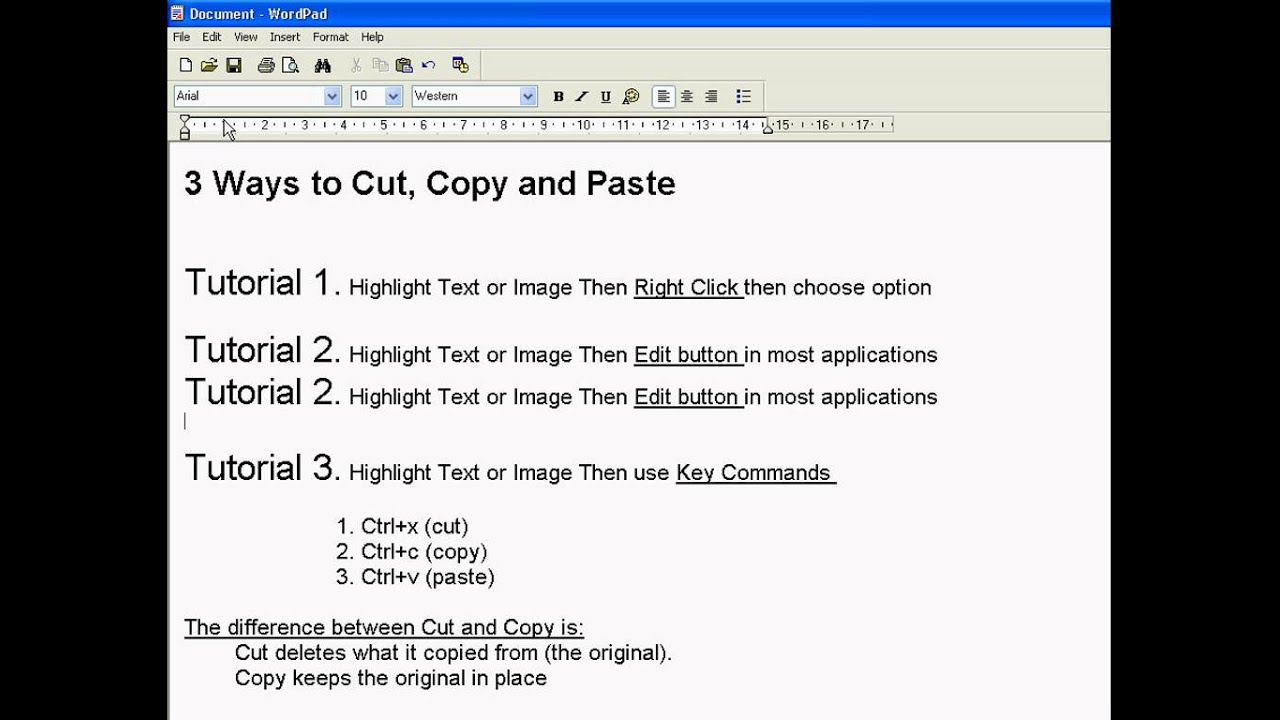
Task: Toggle Underline formatting
Action: 606,97
